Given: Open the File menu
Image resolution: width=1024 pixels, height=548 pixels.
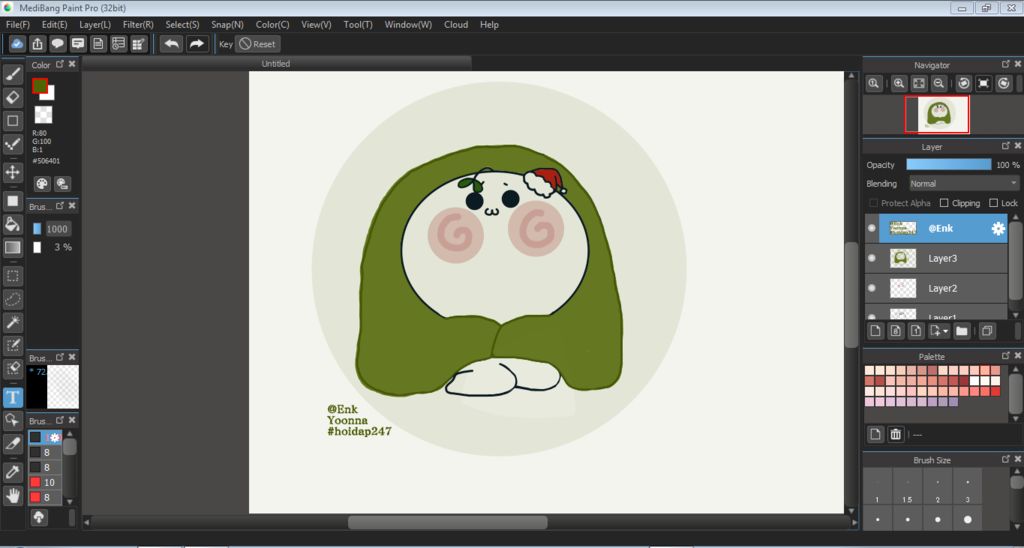Looking at the screenshot, I should click(18, 25).
